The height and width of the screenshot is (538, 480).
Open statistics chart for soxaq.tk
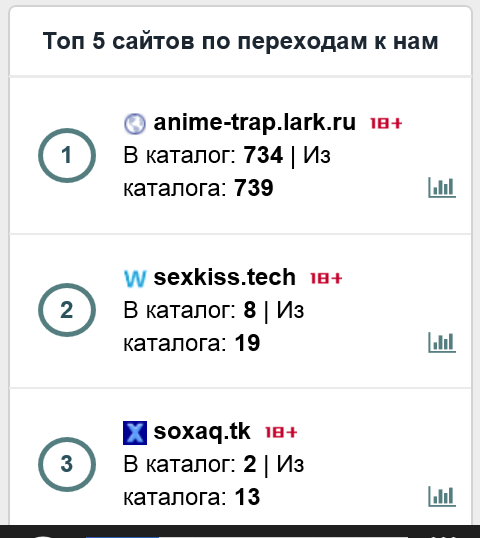[442, 496]
